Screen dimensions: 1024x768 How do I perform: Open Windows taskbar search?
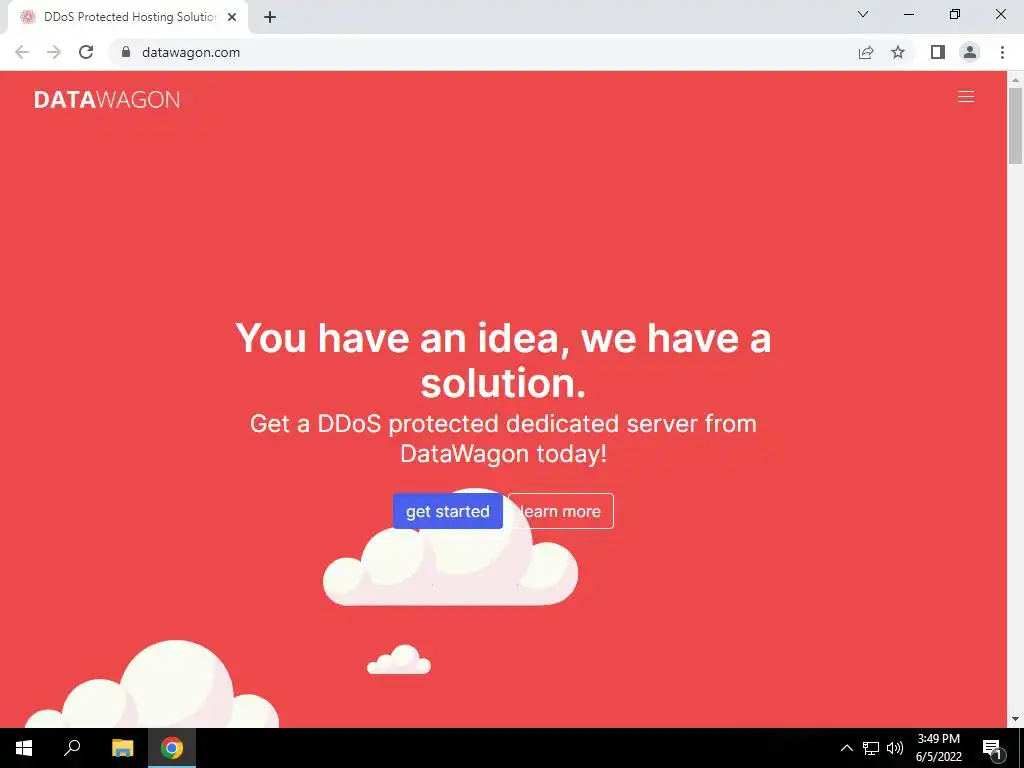pyautogui.click(x=72, y=748)
